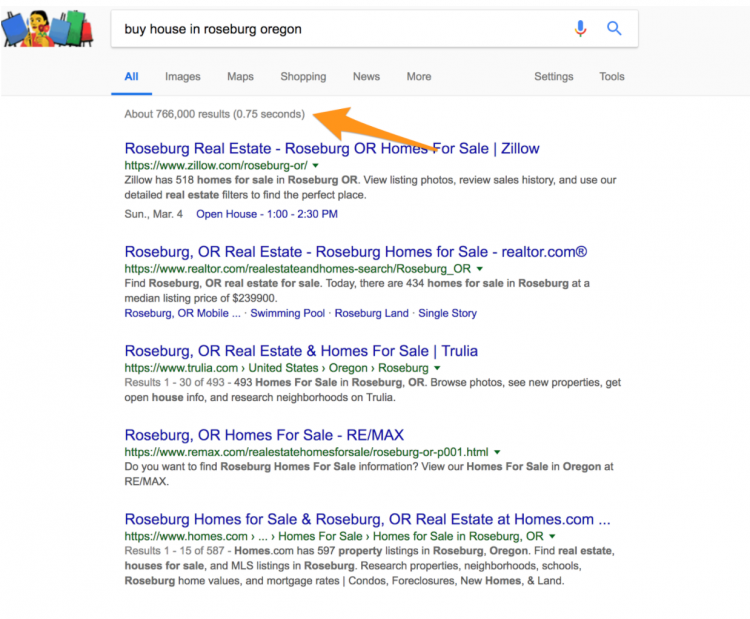Image resolution: width=750 pixels, height=619 pixels.
Task: Click the trulia.com breadcrumb URL text
Action: click(x=276, y=368)
